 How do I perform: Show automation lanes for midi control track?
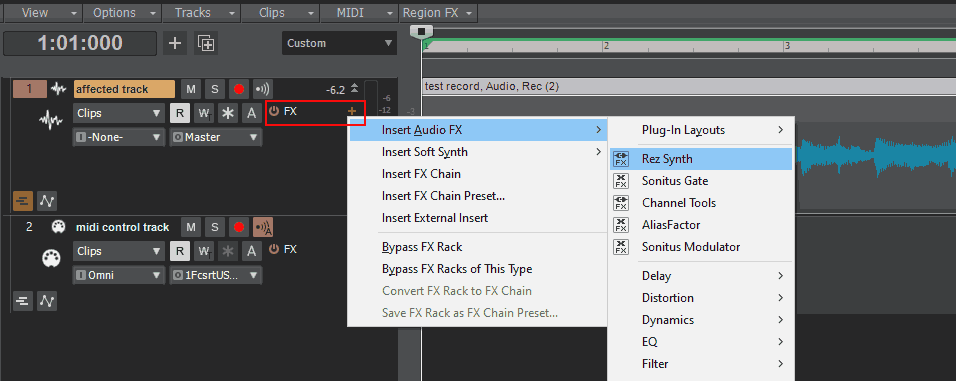coord(47,301)
